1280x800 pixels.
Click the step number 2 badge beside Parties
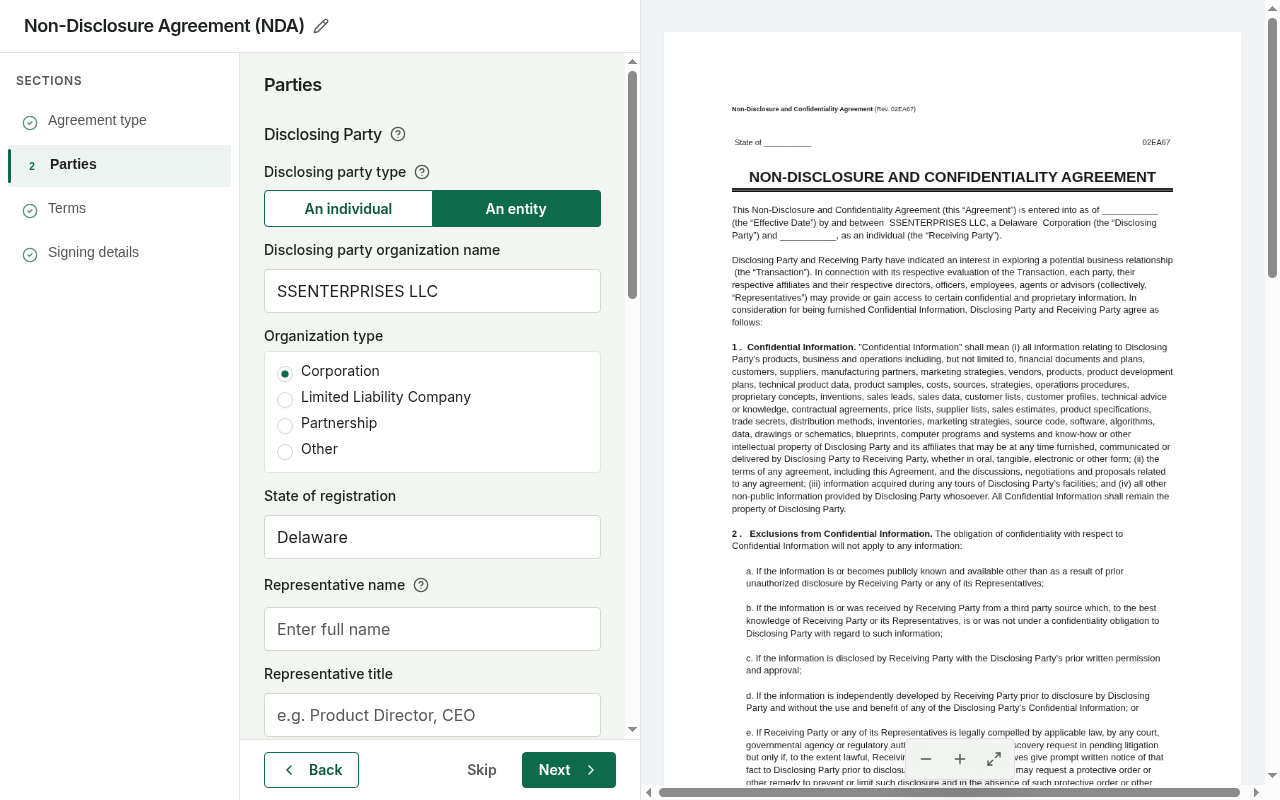pos(32,166)
